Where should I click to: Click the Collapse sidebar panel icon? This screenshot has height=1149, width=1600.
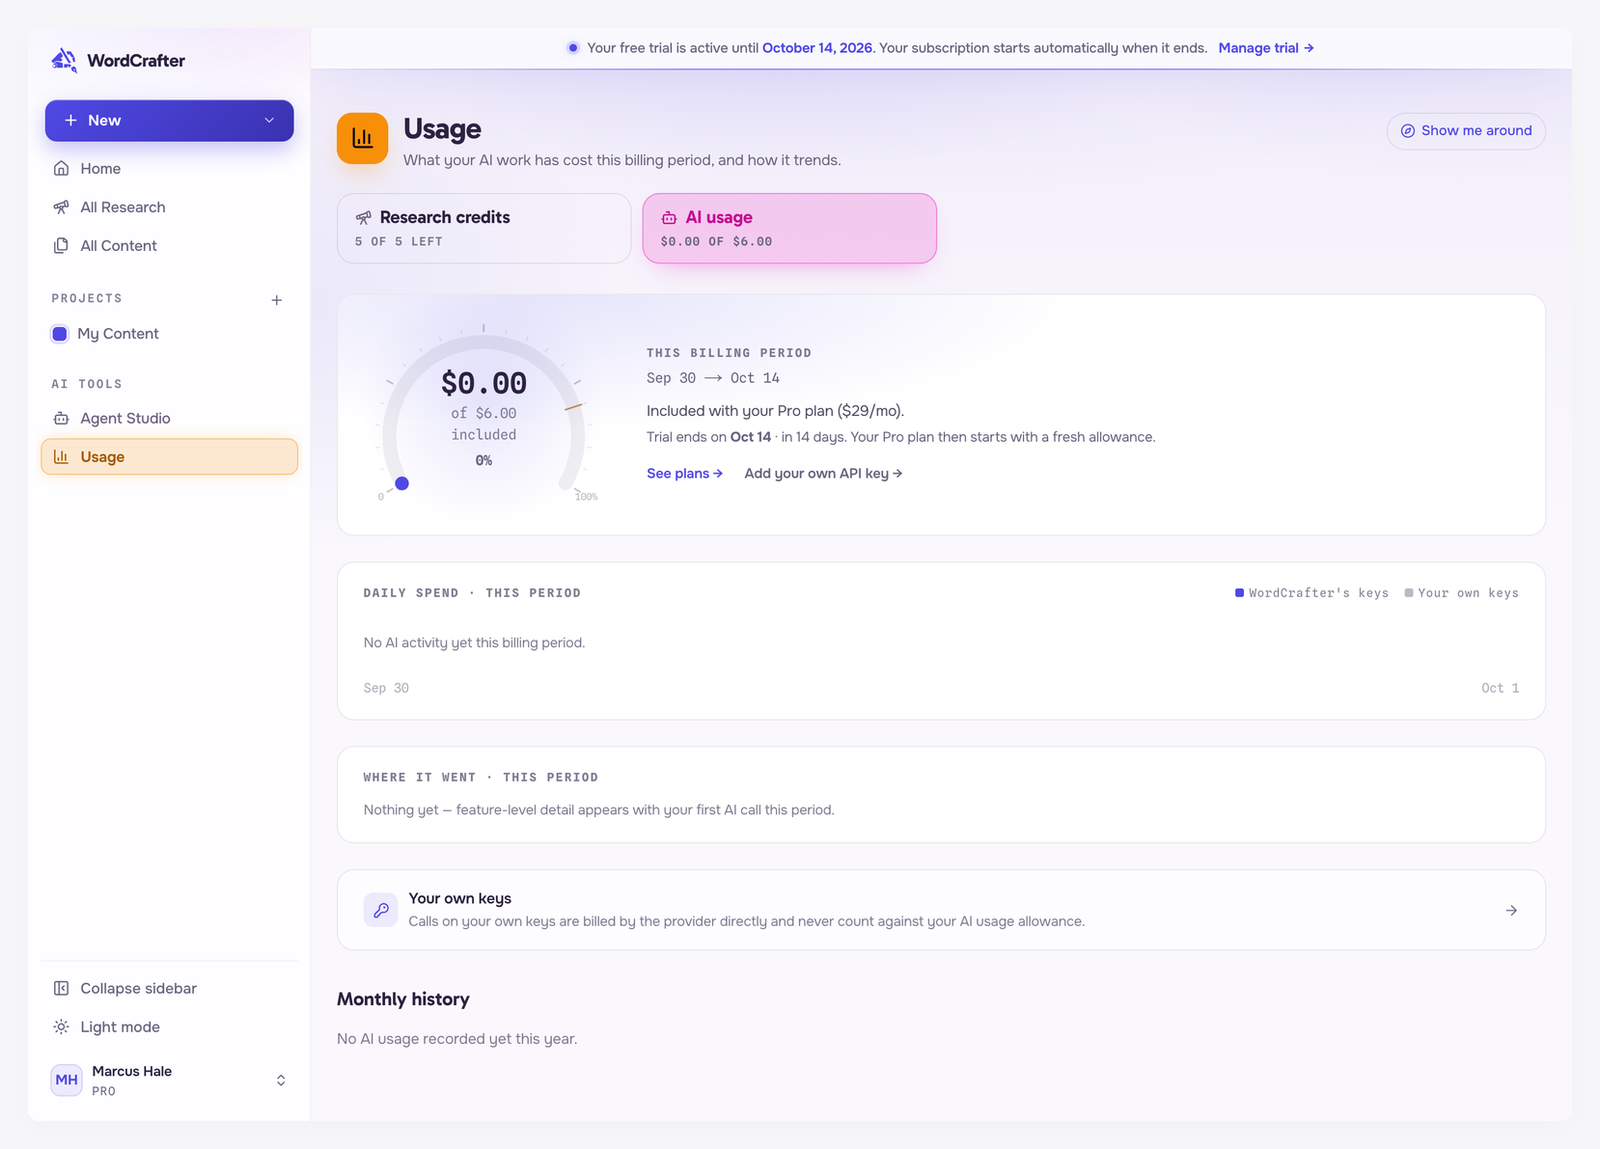coord(61,988)
